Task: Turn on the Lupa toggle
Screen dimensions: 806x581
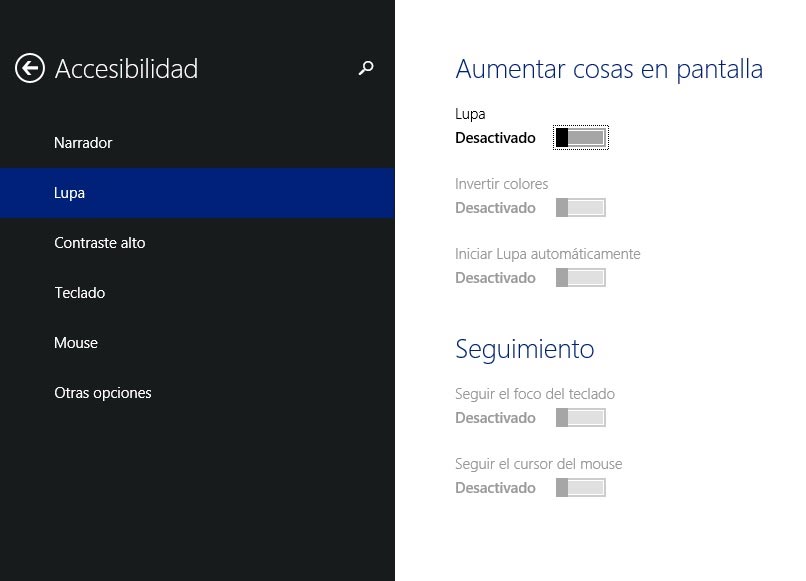Action: [x=581, y=138]
